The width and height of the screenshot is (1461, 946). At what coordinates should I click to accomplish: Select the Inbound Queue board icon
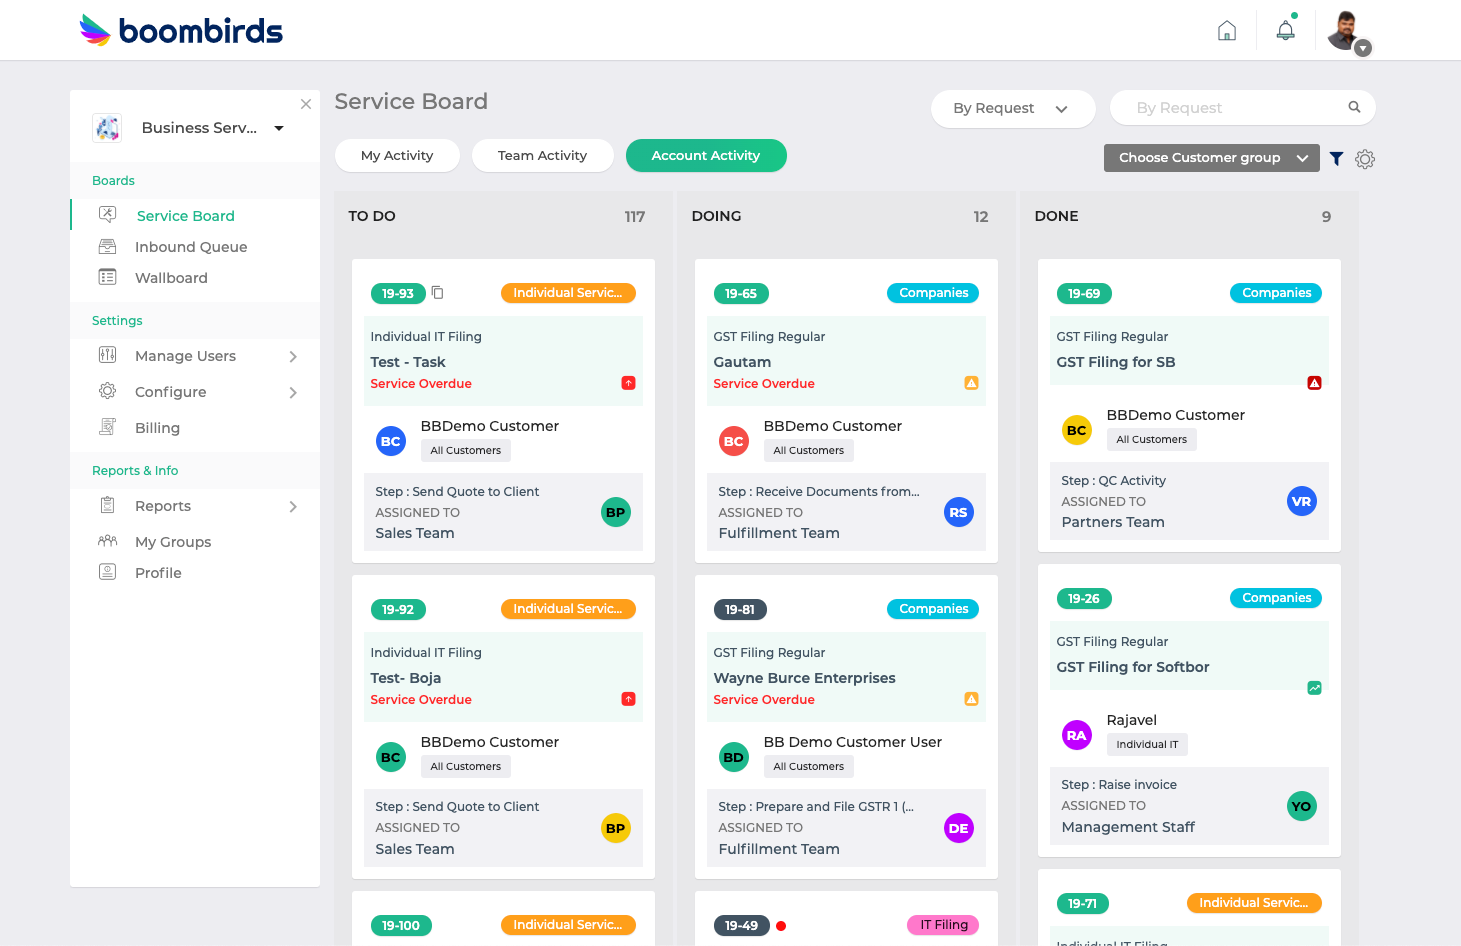point(108,246)
